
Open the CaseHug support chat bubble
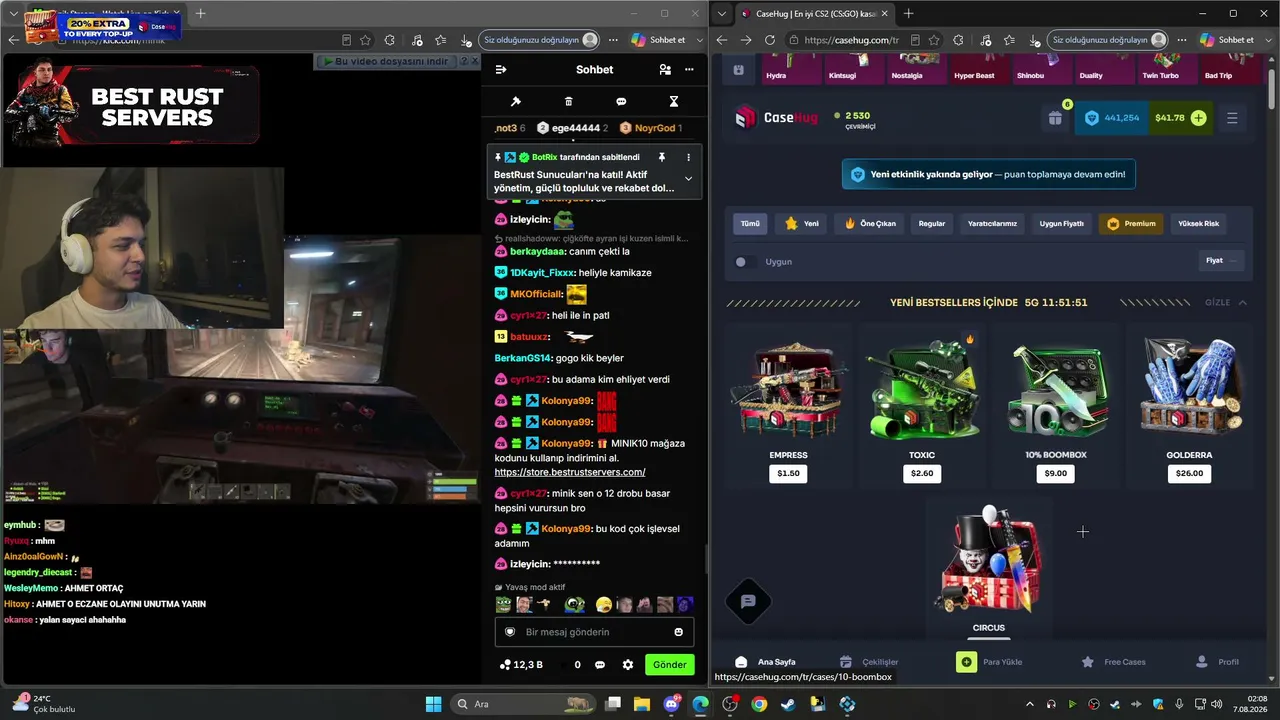coord(748,601)
